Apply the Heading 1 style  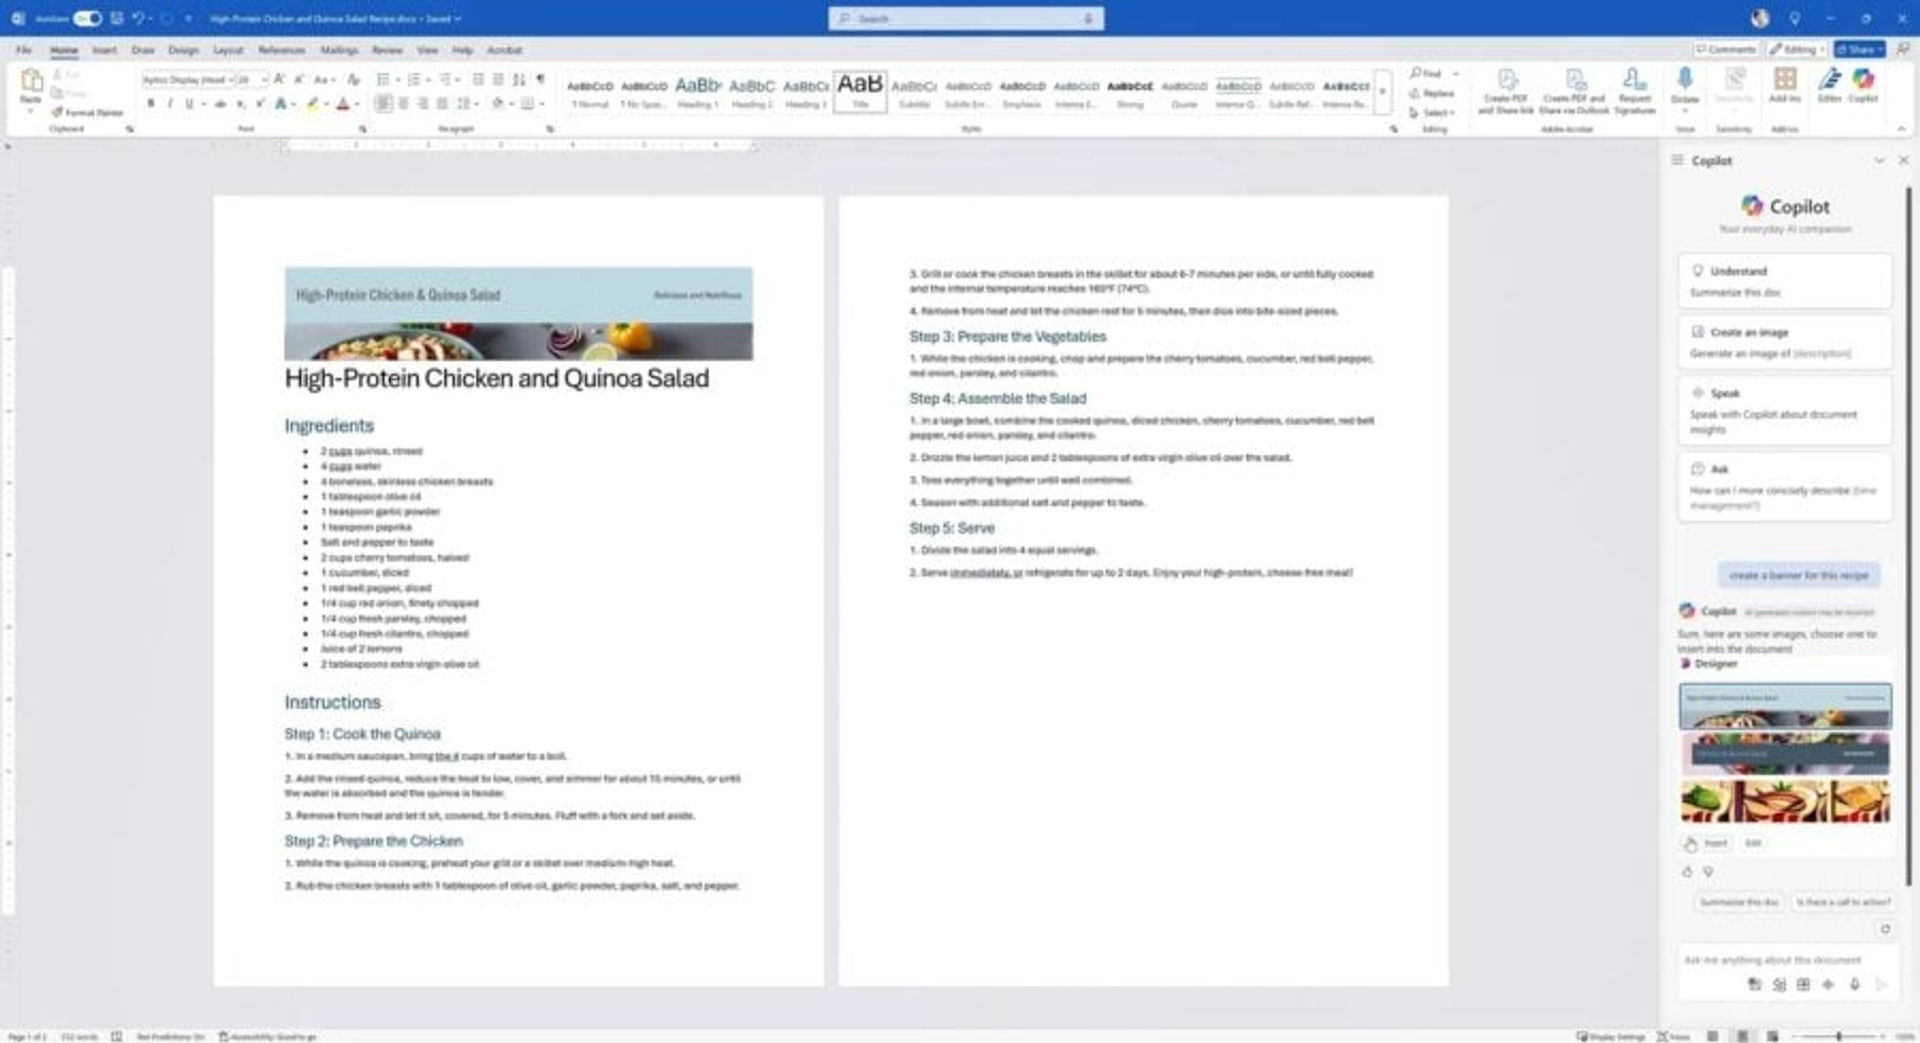pos(698,92)
